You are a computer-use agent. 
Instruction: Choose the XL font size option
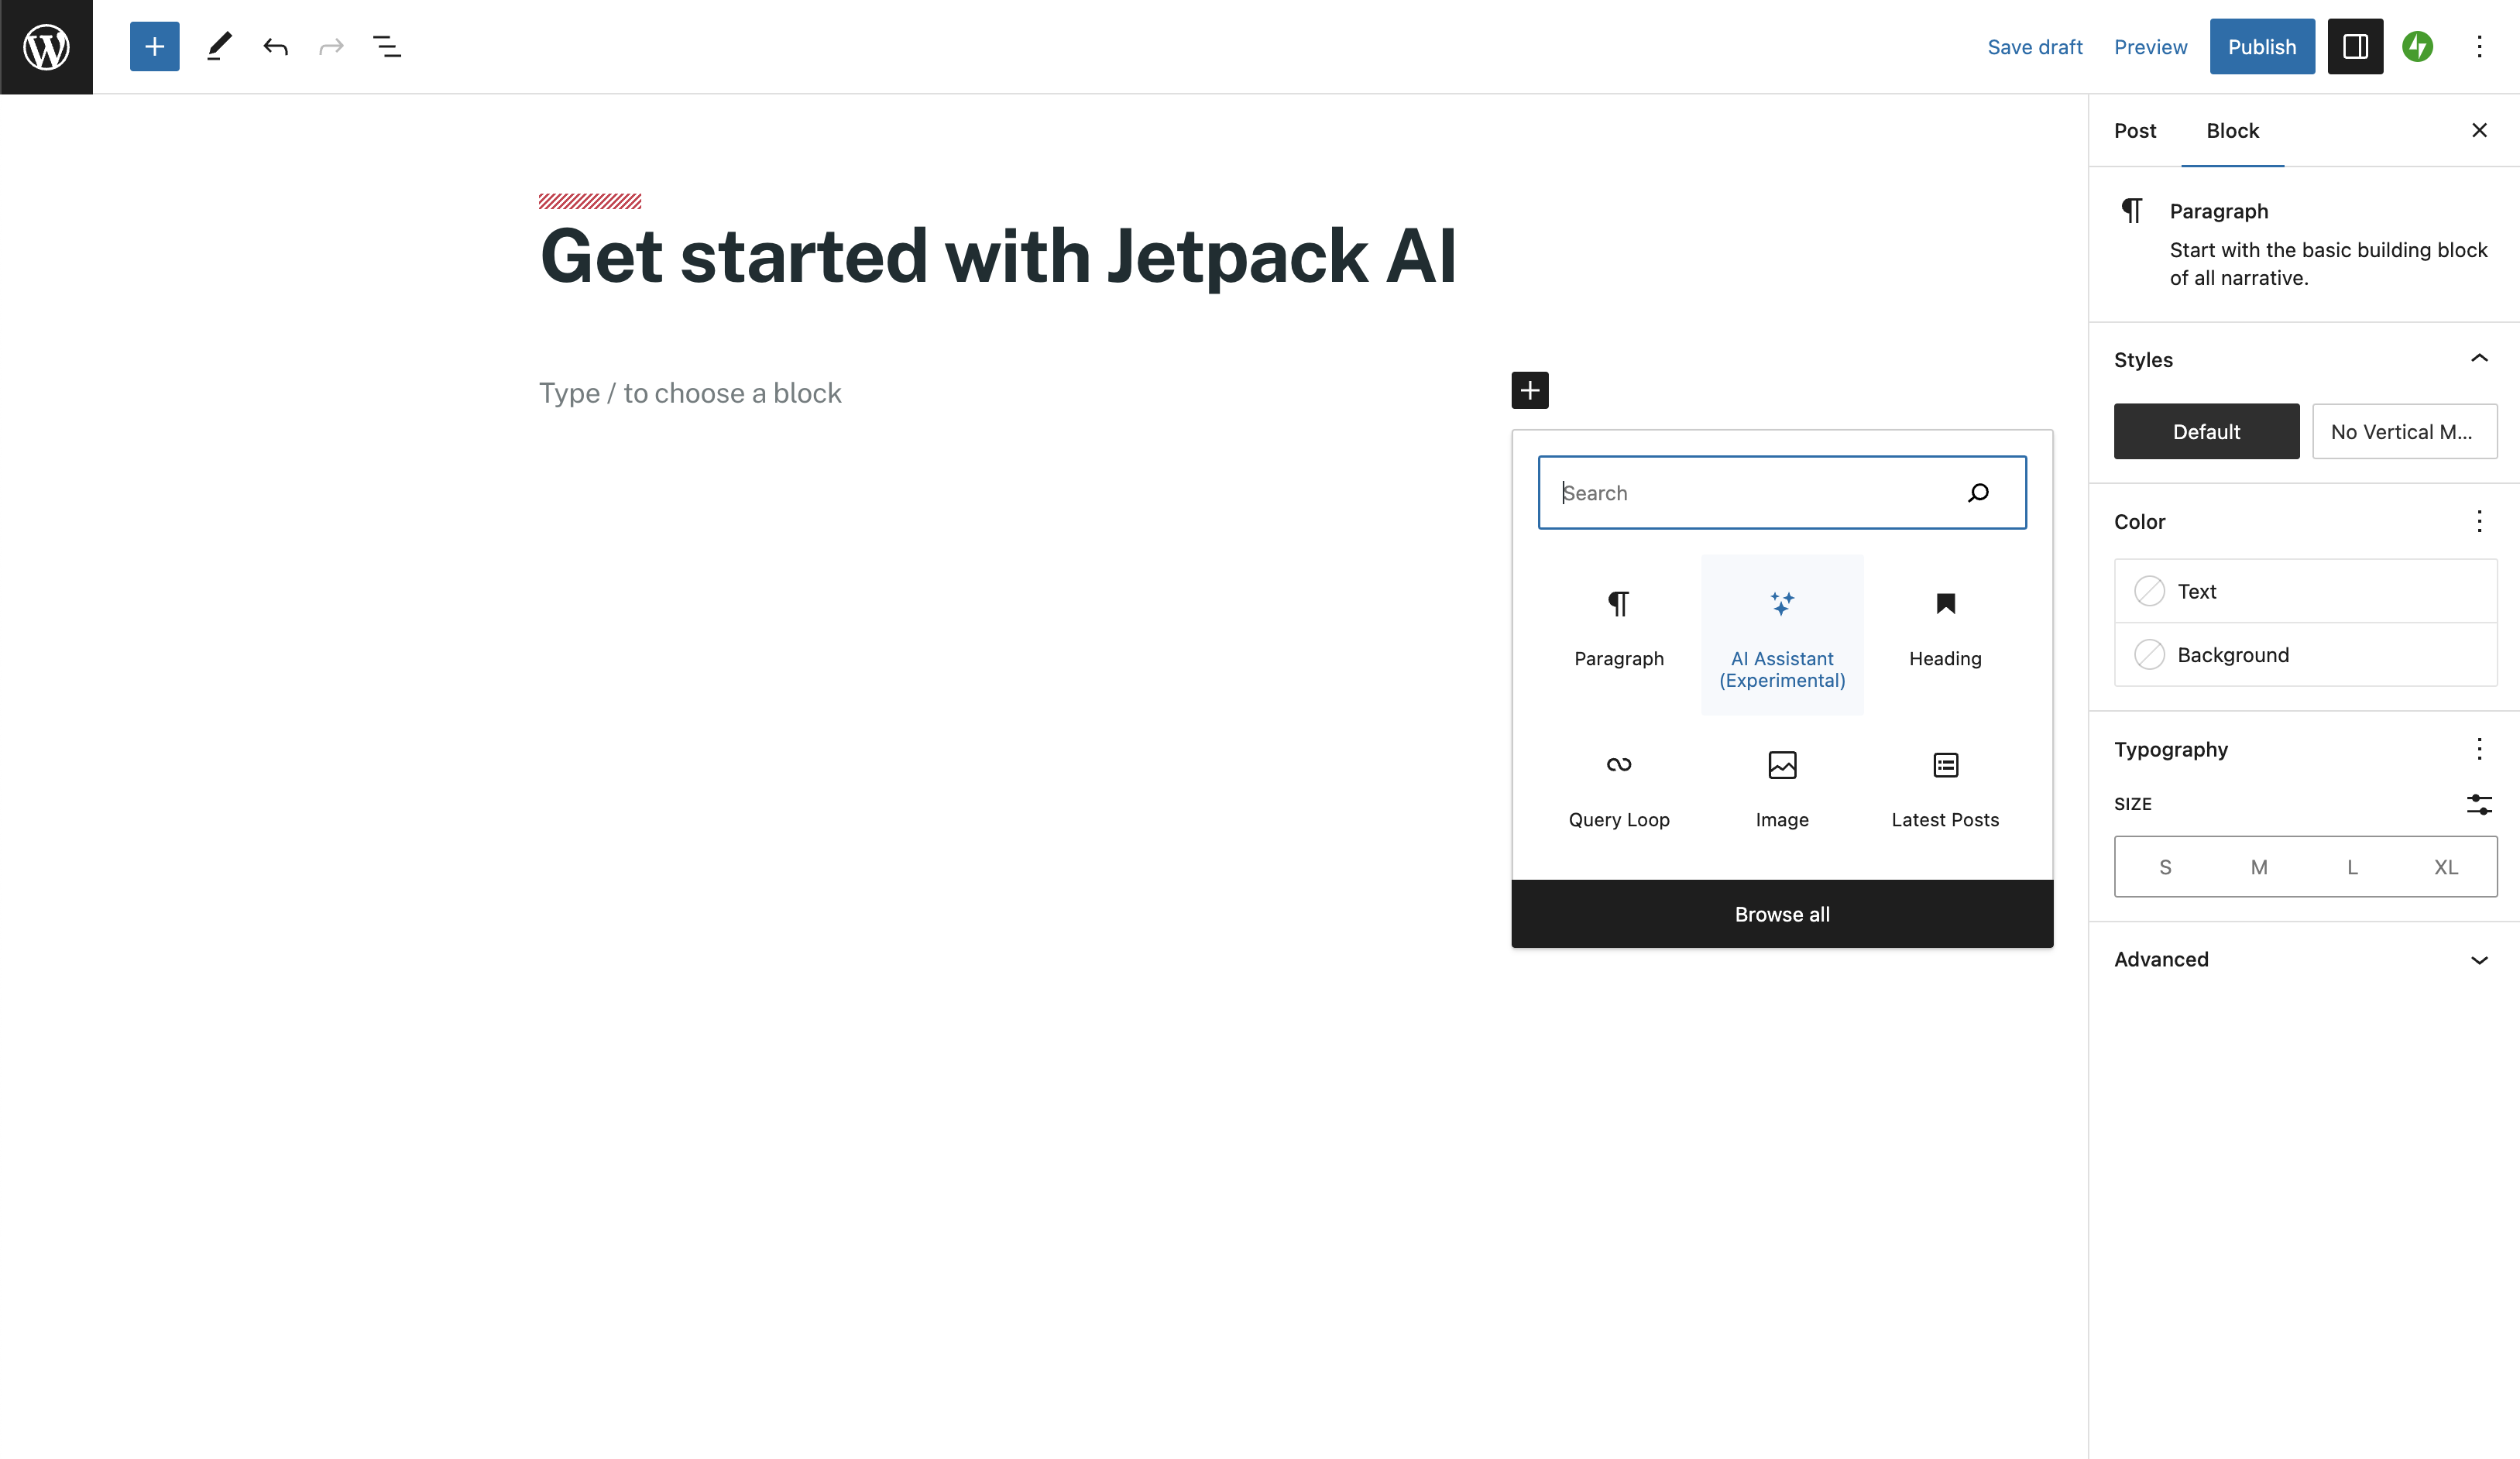[2445, 866]
